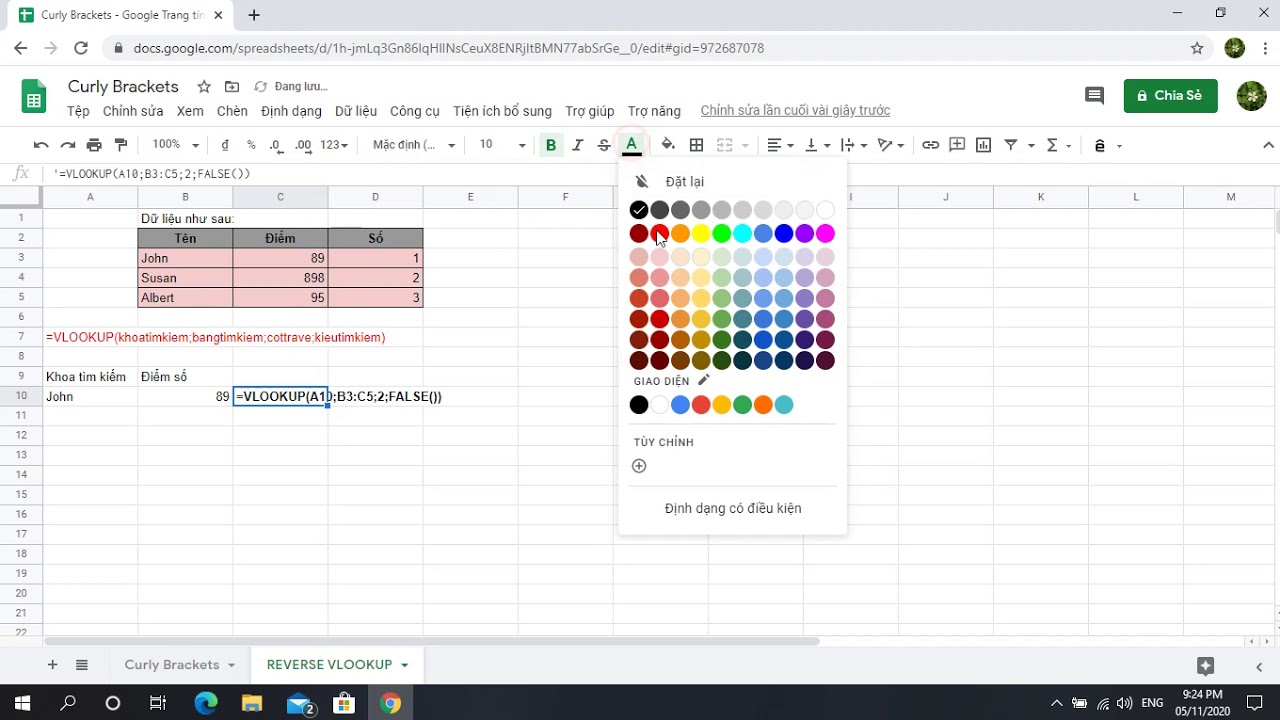This screenshot has height=720, width=1280.
Task: Click the Create a filter funnel icon
Action: click(x=1010, y=145)
